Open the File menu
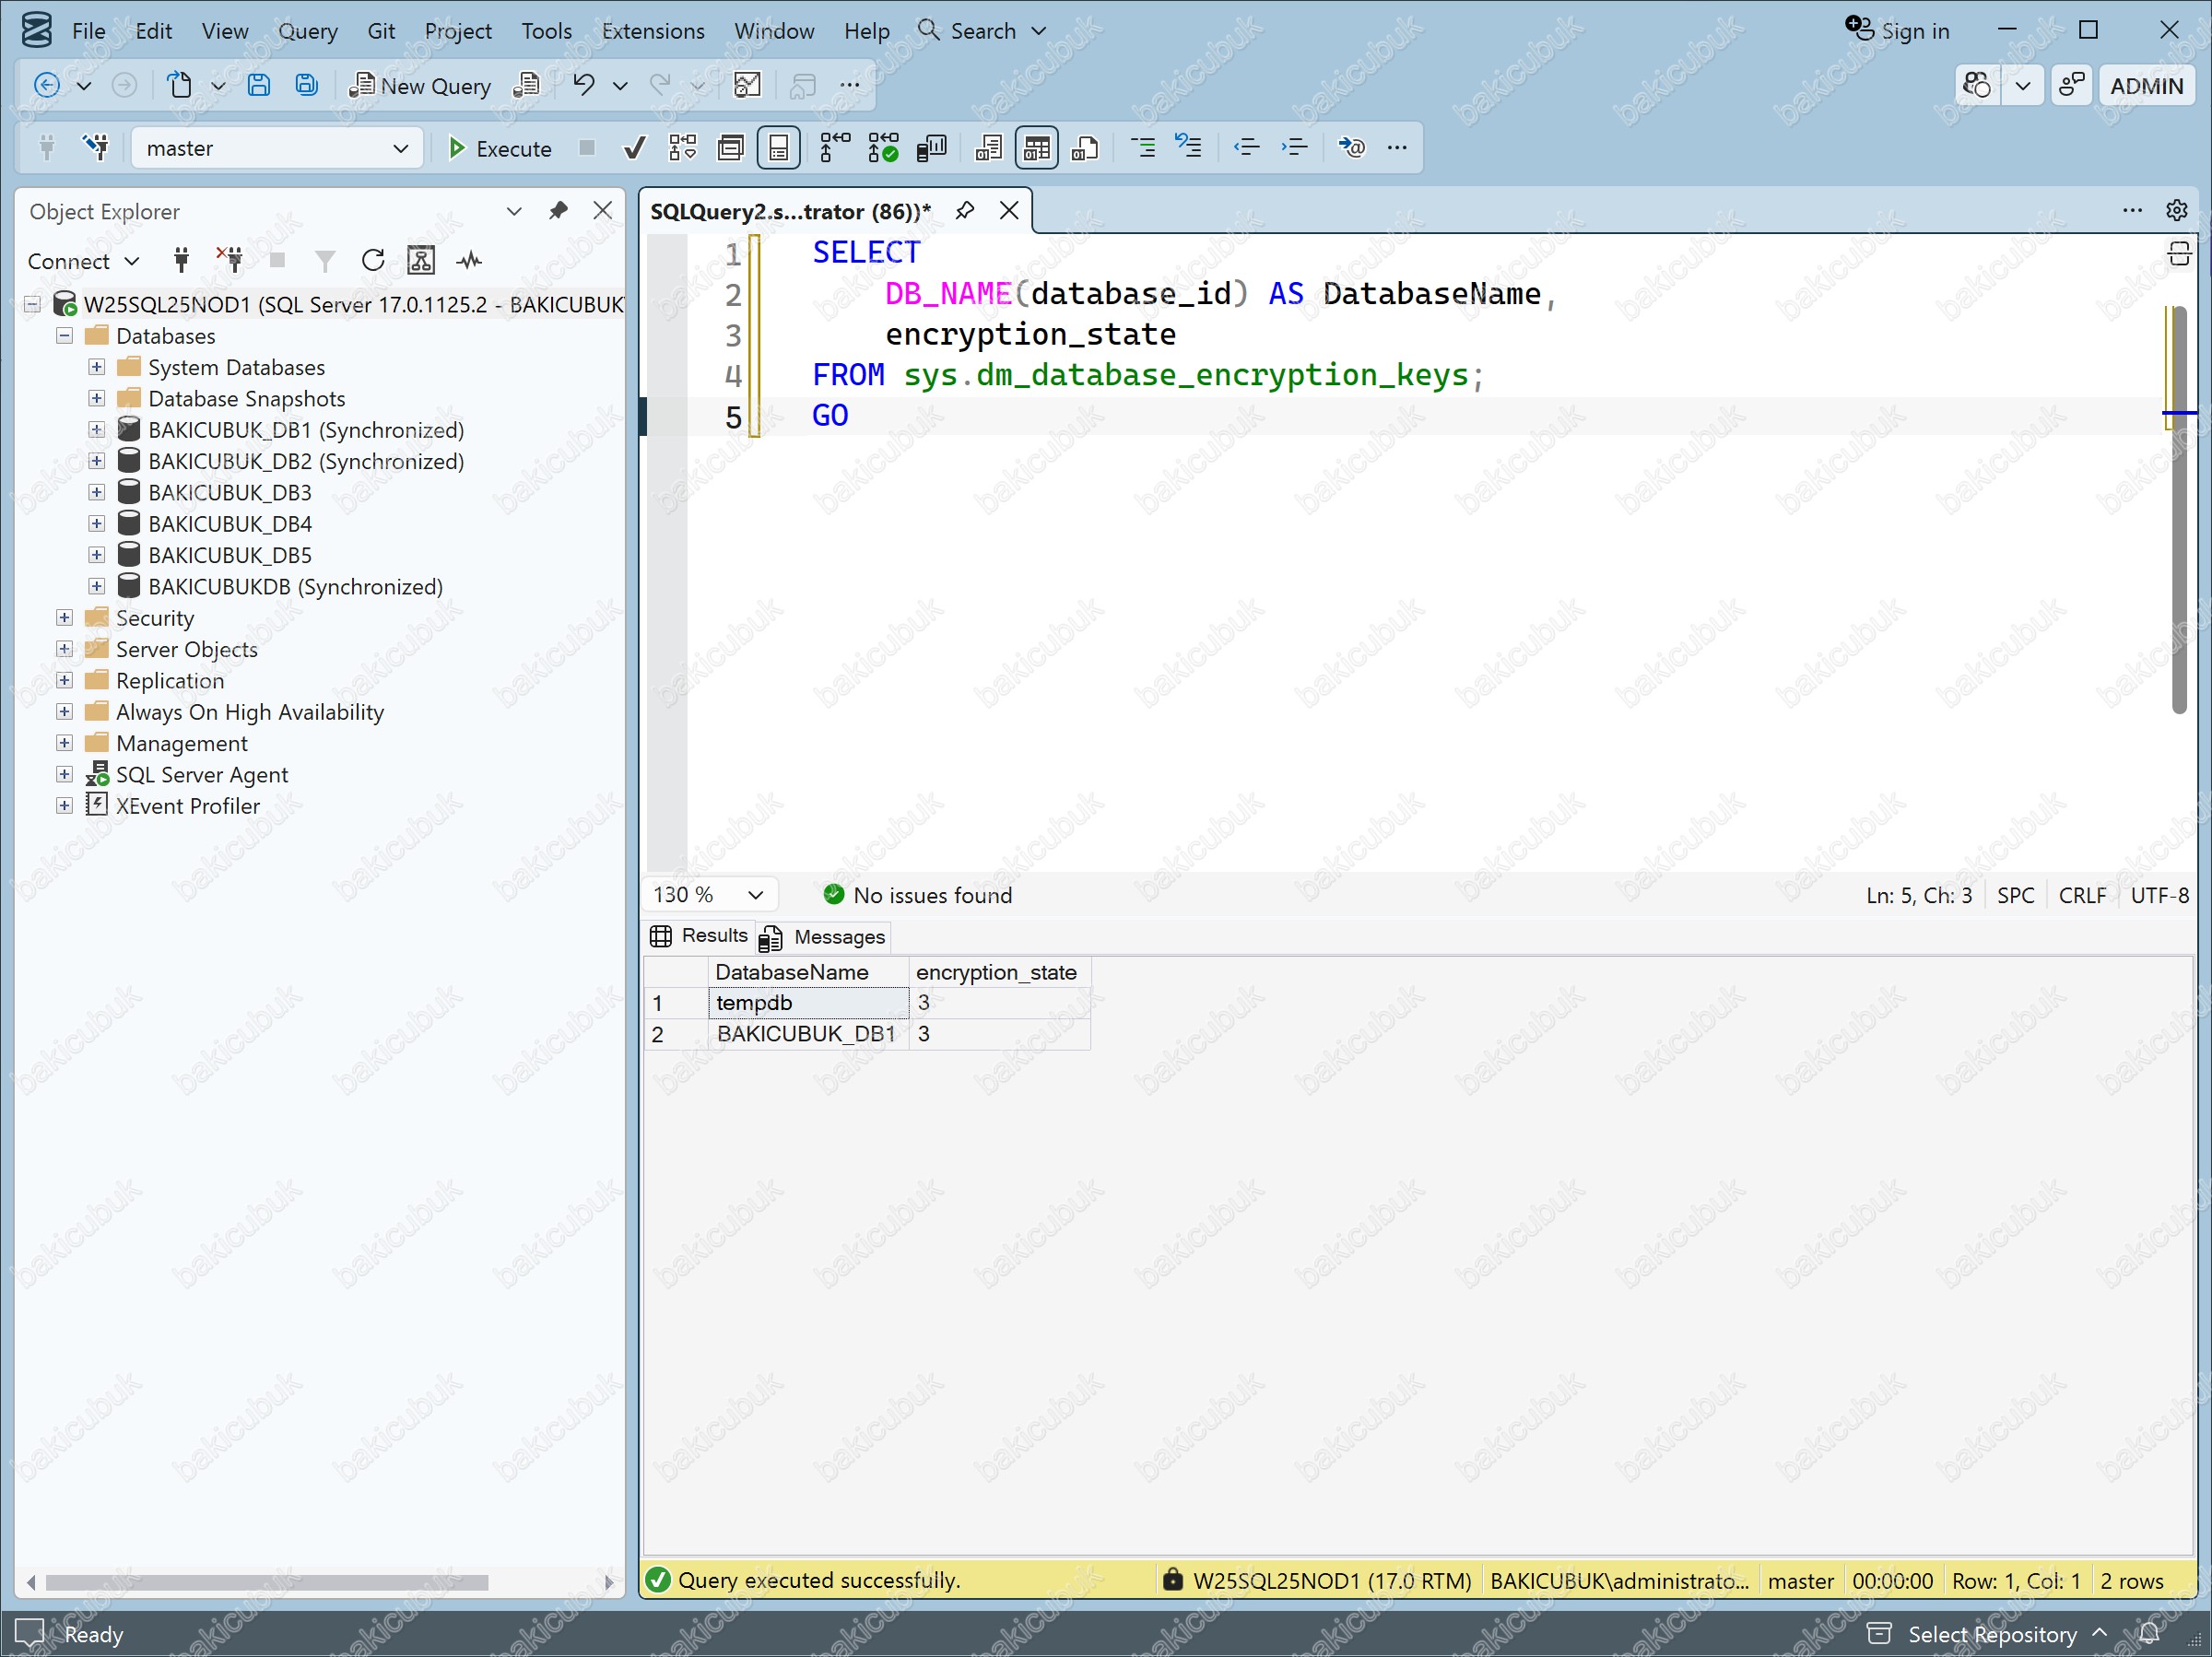The height and width of the screenshot is (1657, 2212). click(x=88, y=31)
